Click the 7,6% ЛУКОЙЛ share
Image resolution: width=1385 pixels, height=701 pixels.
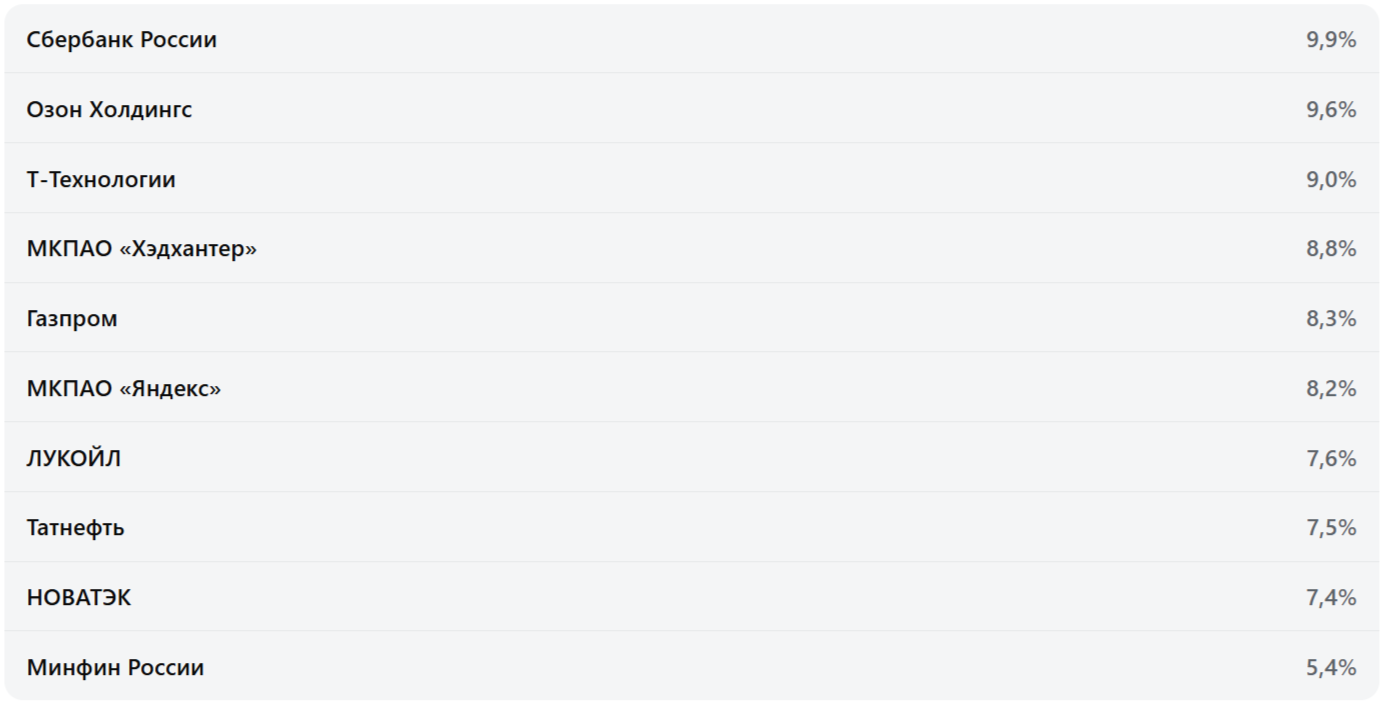[x=1331, y=459]
